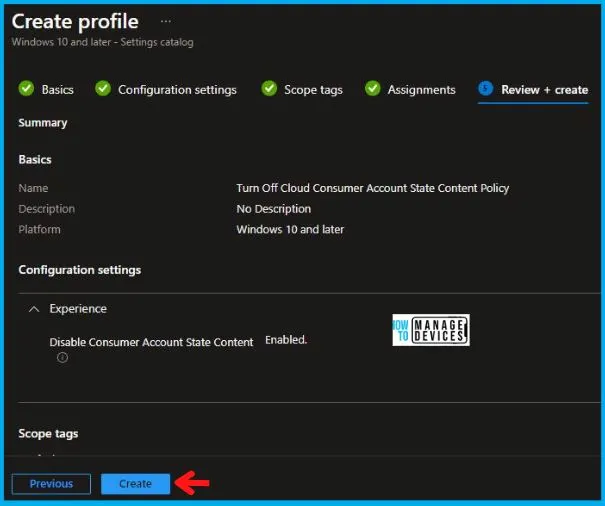Click the 'No Description' value

pyautogui.click(x=274, y=209)
